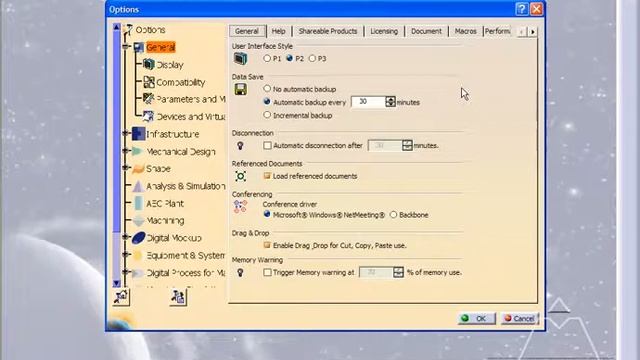Screen dimensions: 640x360
Task: Click the Devices and Virtual Reality icon
Action: click(x=148, y=116)
